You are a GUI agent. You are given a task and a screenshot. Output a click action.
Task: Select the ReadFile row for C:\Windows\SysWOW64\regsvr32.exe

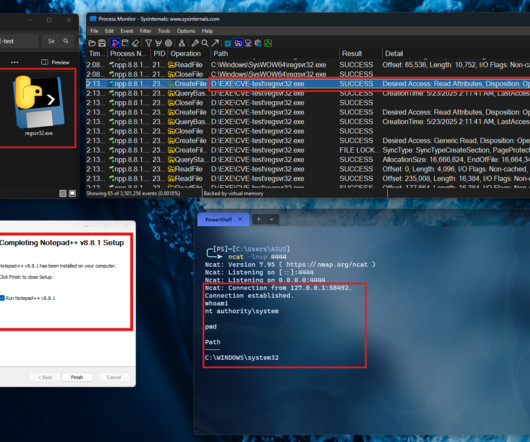coord(308,65)
